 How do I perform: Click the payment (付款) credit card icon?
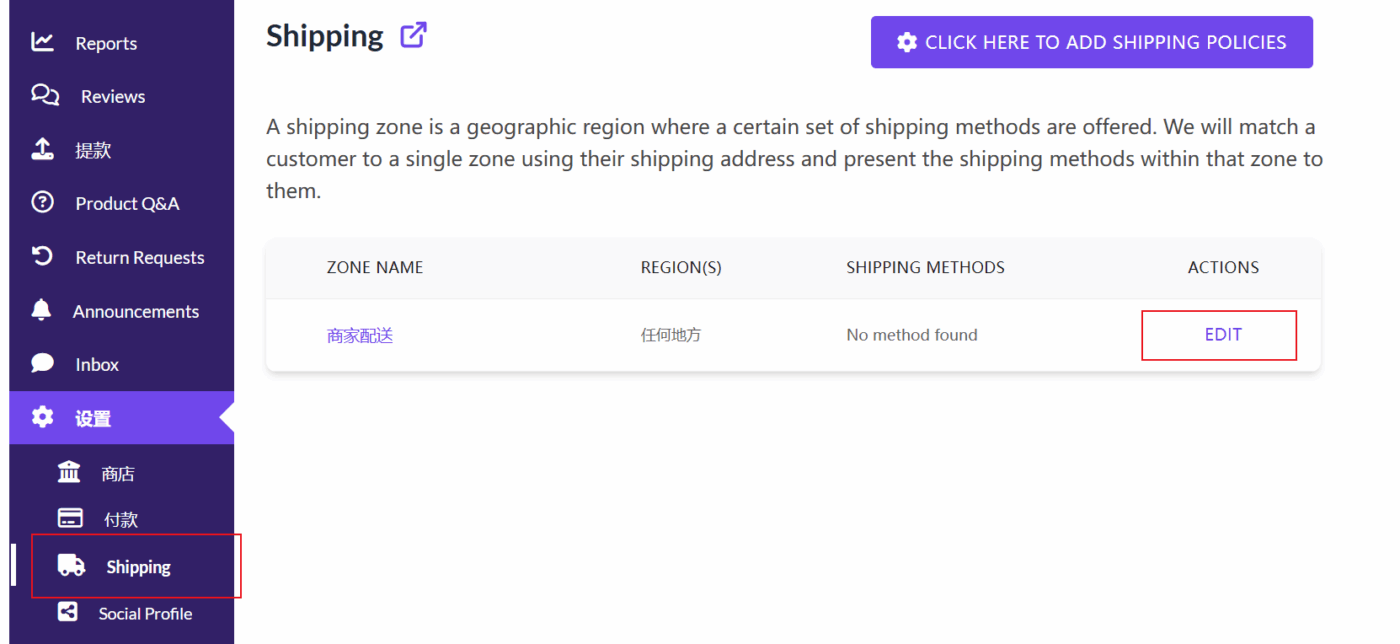click(70, 519)
